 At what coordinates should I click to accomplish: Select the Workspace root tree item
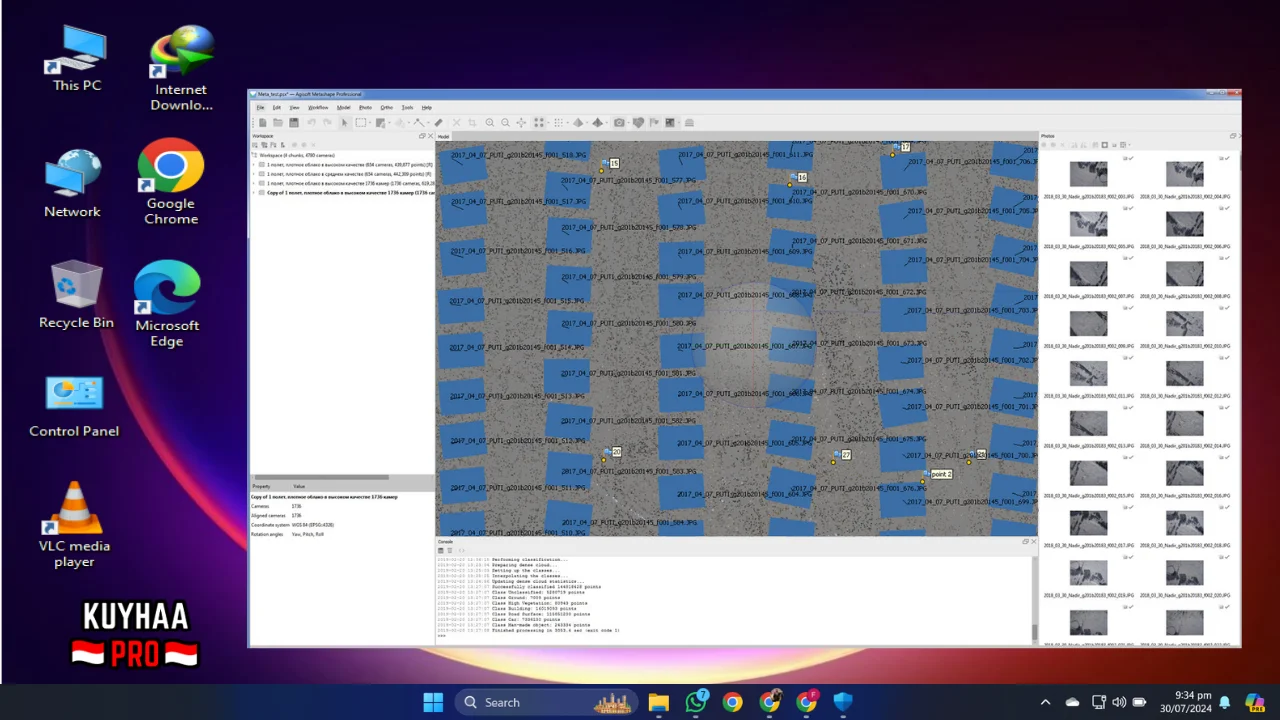click(x=297, y=156)
